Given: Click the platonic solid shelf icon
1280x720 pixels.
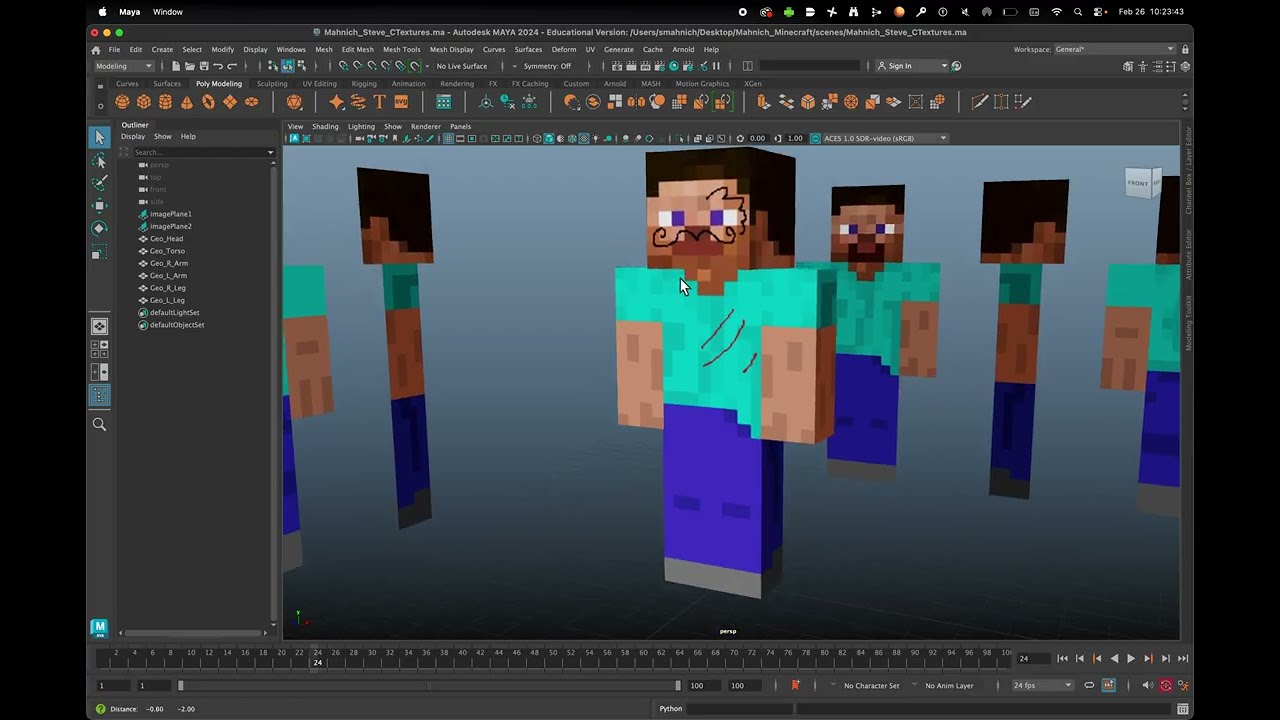Looking at the screenshot, I should [x=294, y=102].
